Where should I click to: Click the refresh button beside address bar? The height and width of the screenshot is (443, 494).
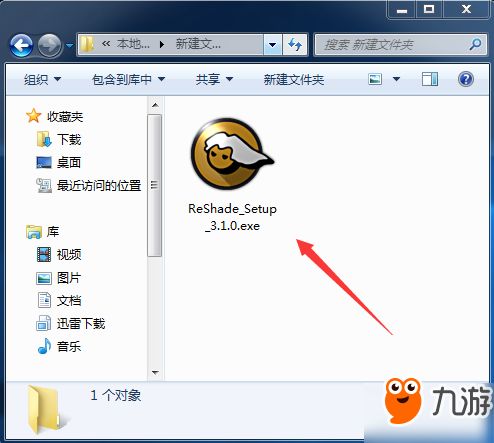pyautogui.click(x=295, y=44)
